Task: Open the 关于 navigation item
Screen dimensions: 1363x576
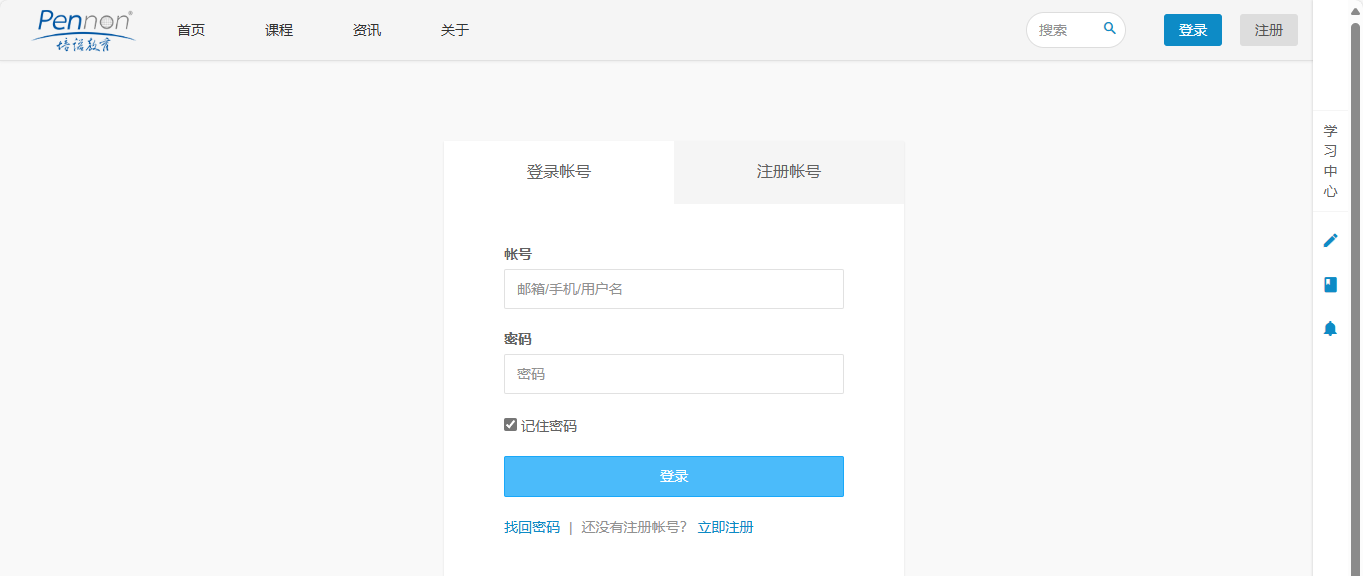Action: tap(455, 30)
